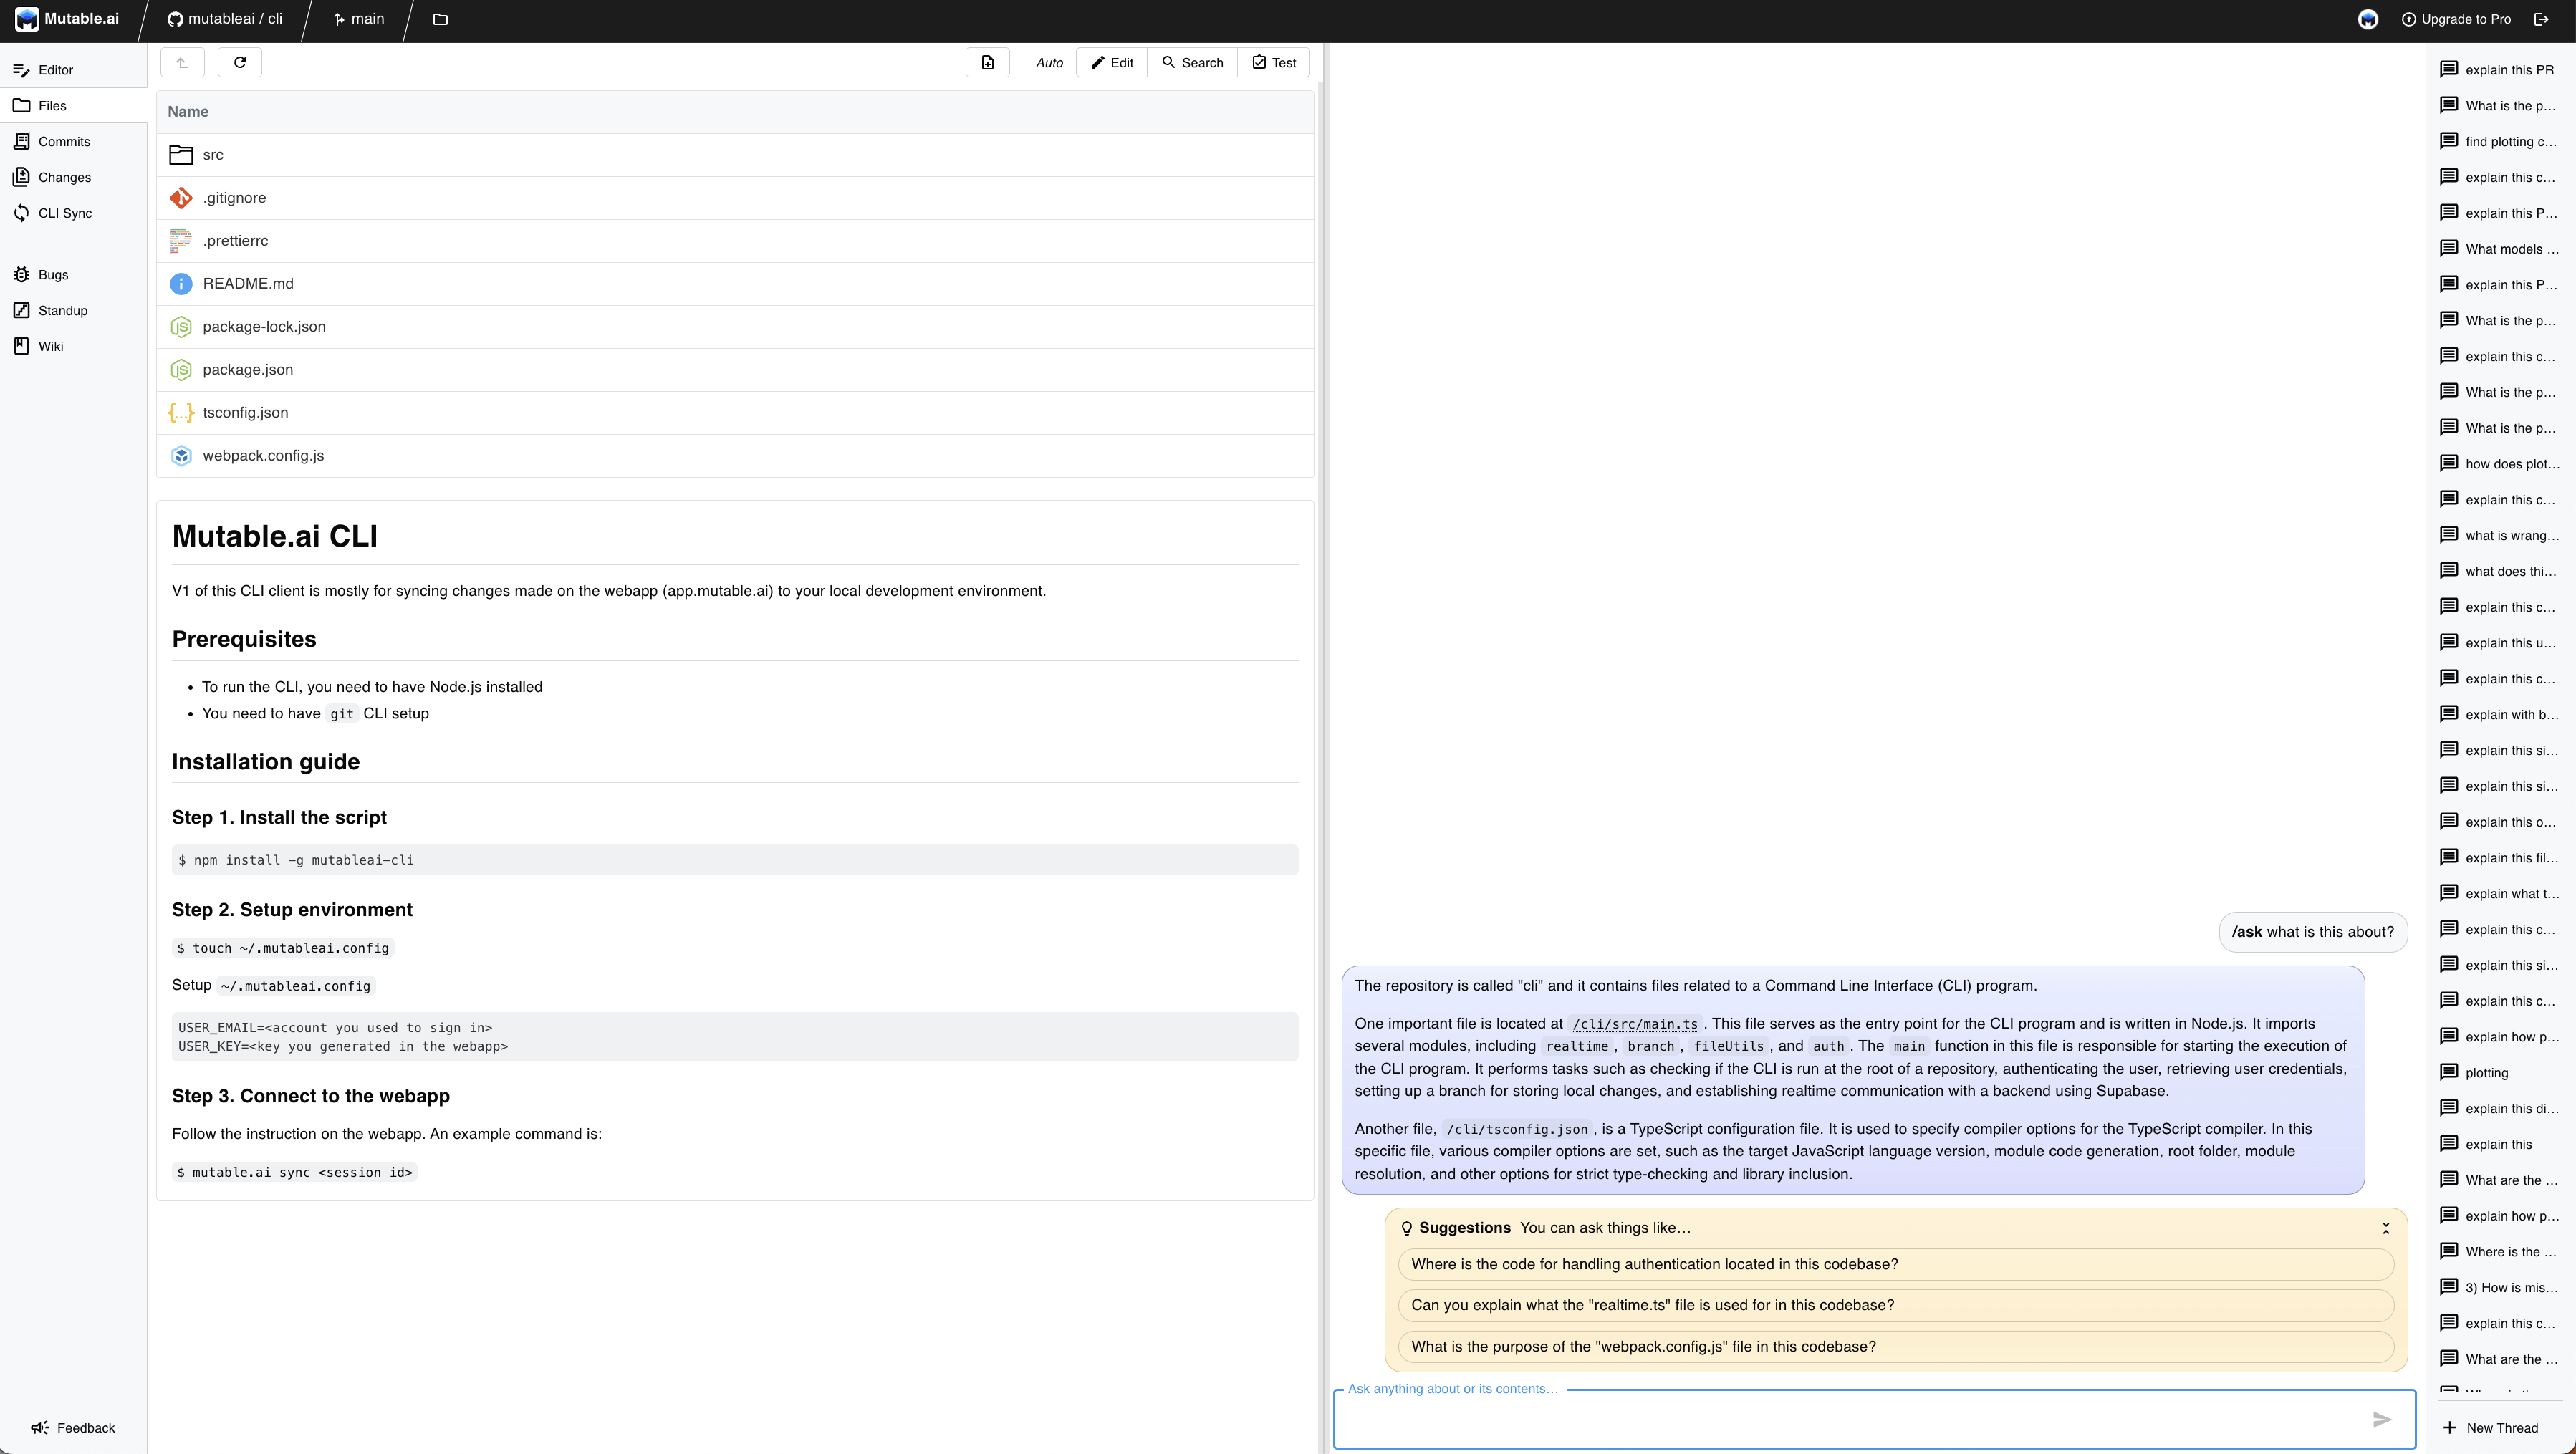Click the /cli/tsconfig.json link in chat

pos(1517,1129)
